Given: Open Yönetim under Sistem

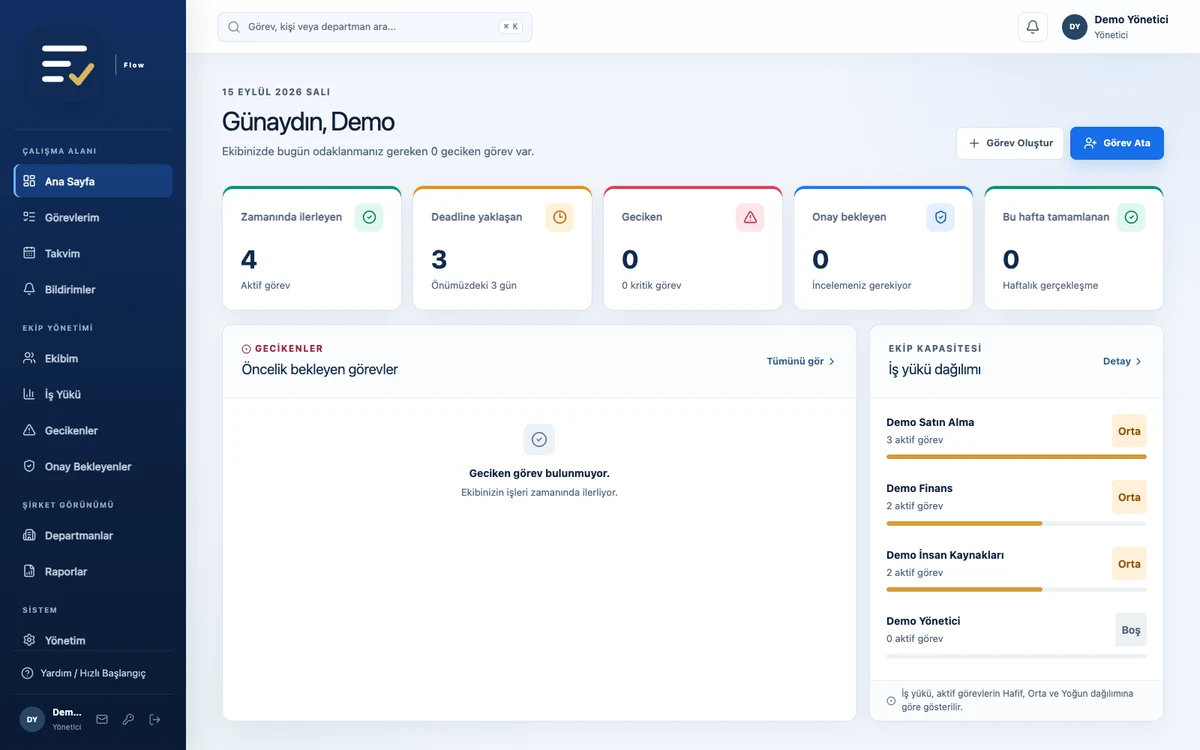Looking at the screenshot, I should click(93, 640).
